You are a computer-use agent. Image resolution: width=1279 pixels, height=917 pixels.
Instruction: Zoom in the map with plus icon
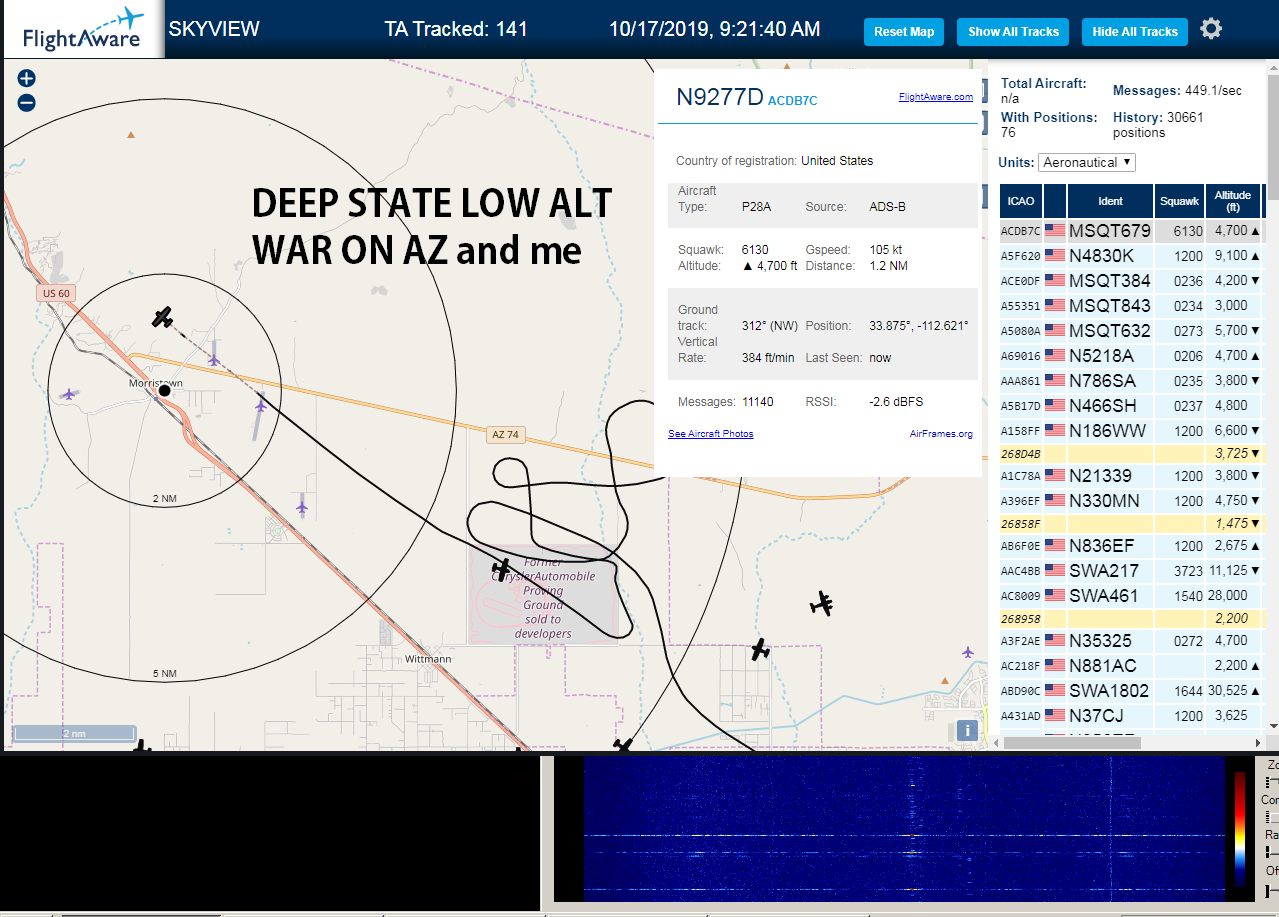[27, 78]
